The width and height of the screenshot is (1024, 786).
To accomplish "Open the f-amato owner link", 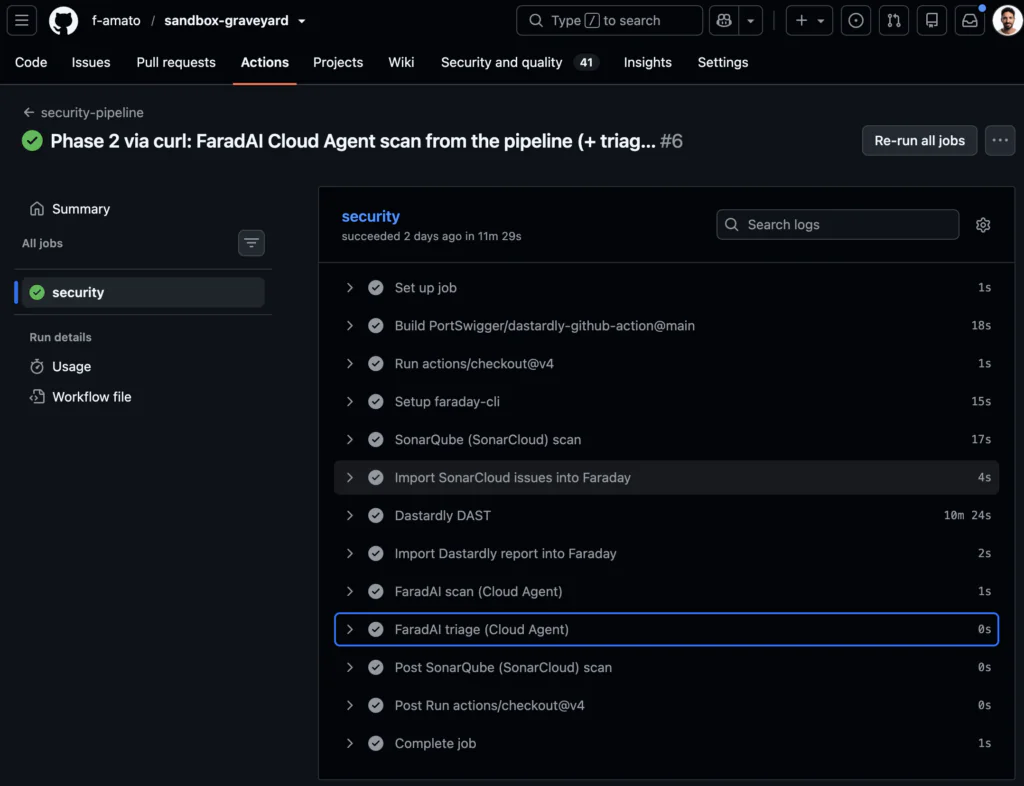I will click(x=116, y=21).
